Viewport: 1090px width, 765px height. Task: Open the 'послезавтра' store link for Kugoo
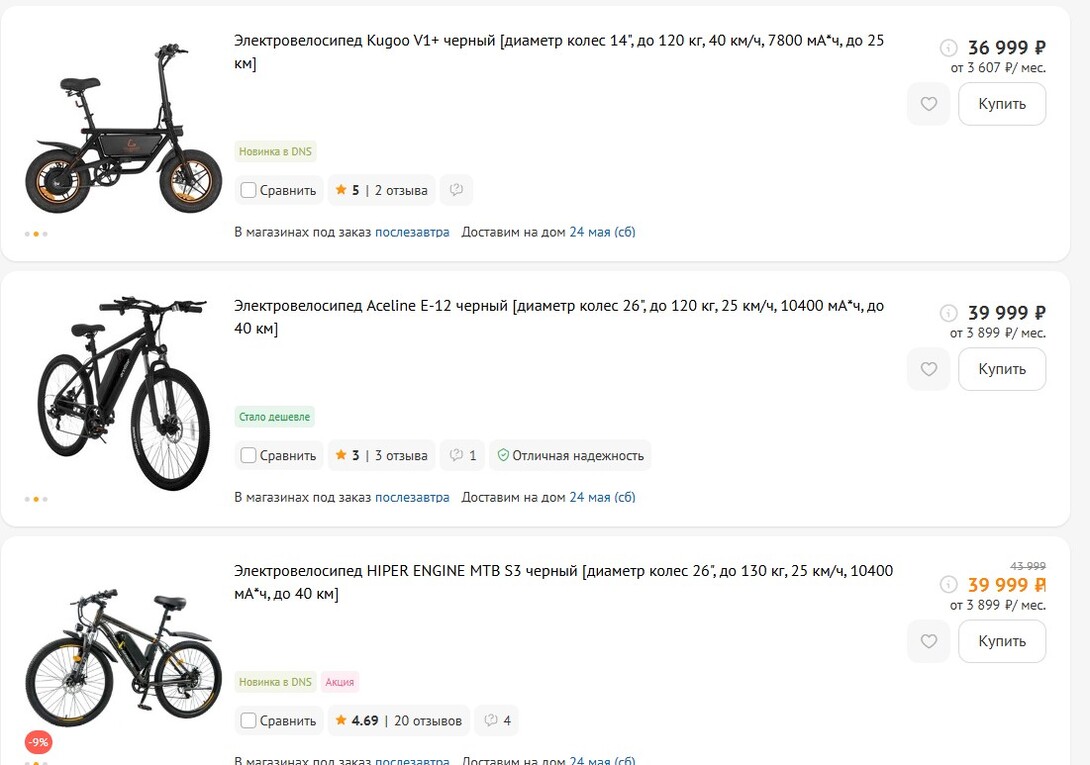tap(412, 232)
